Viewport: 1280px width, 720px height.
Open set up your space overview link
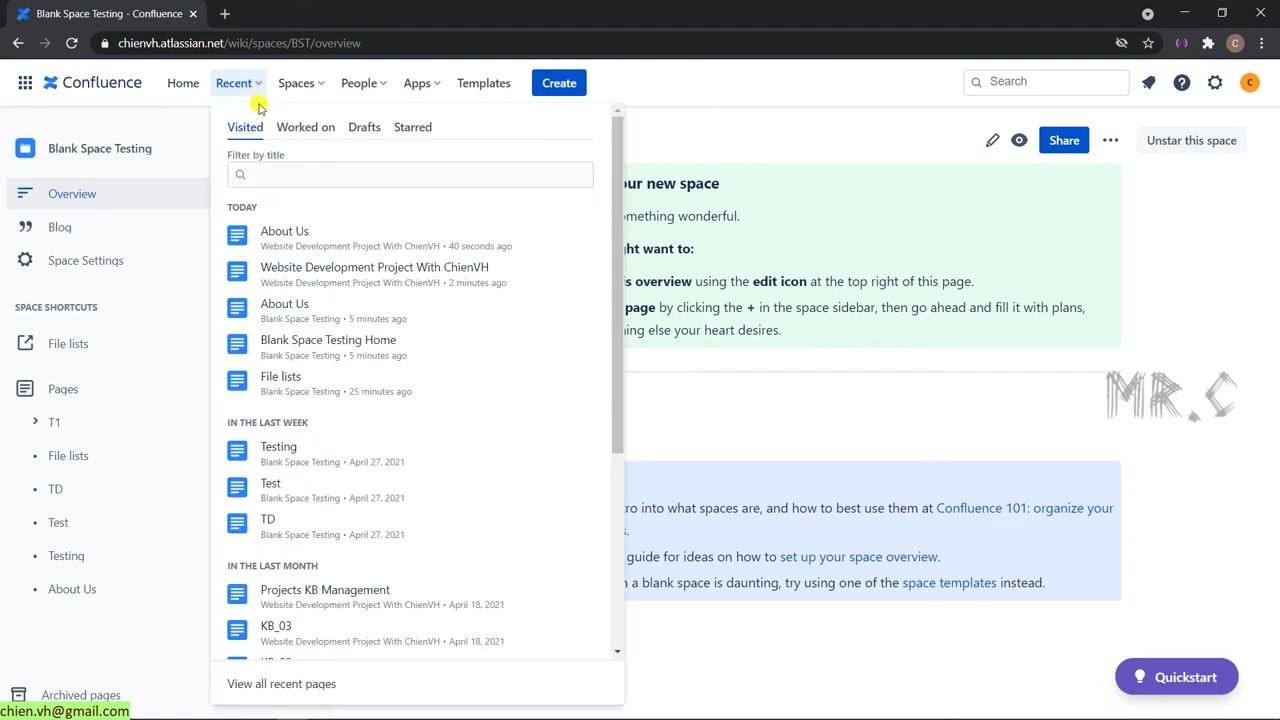coord(859,557)
